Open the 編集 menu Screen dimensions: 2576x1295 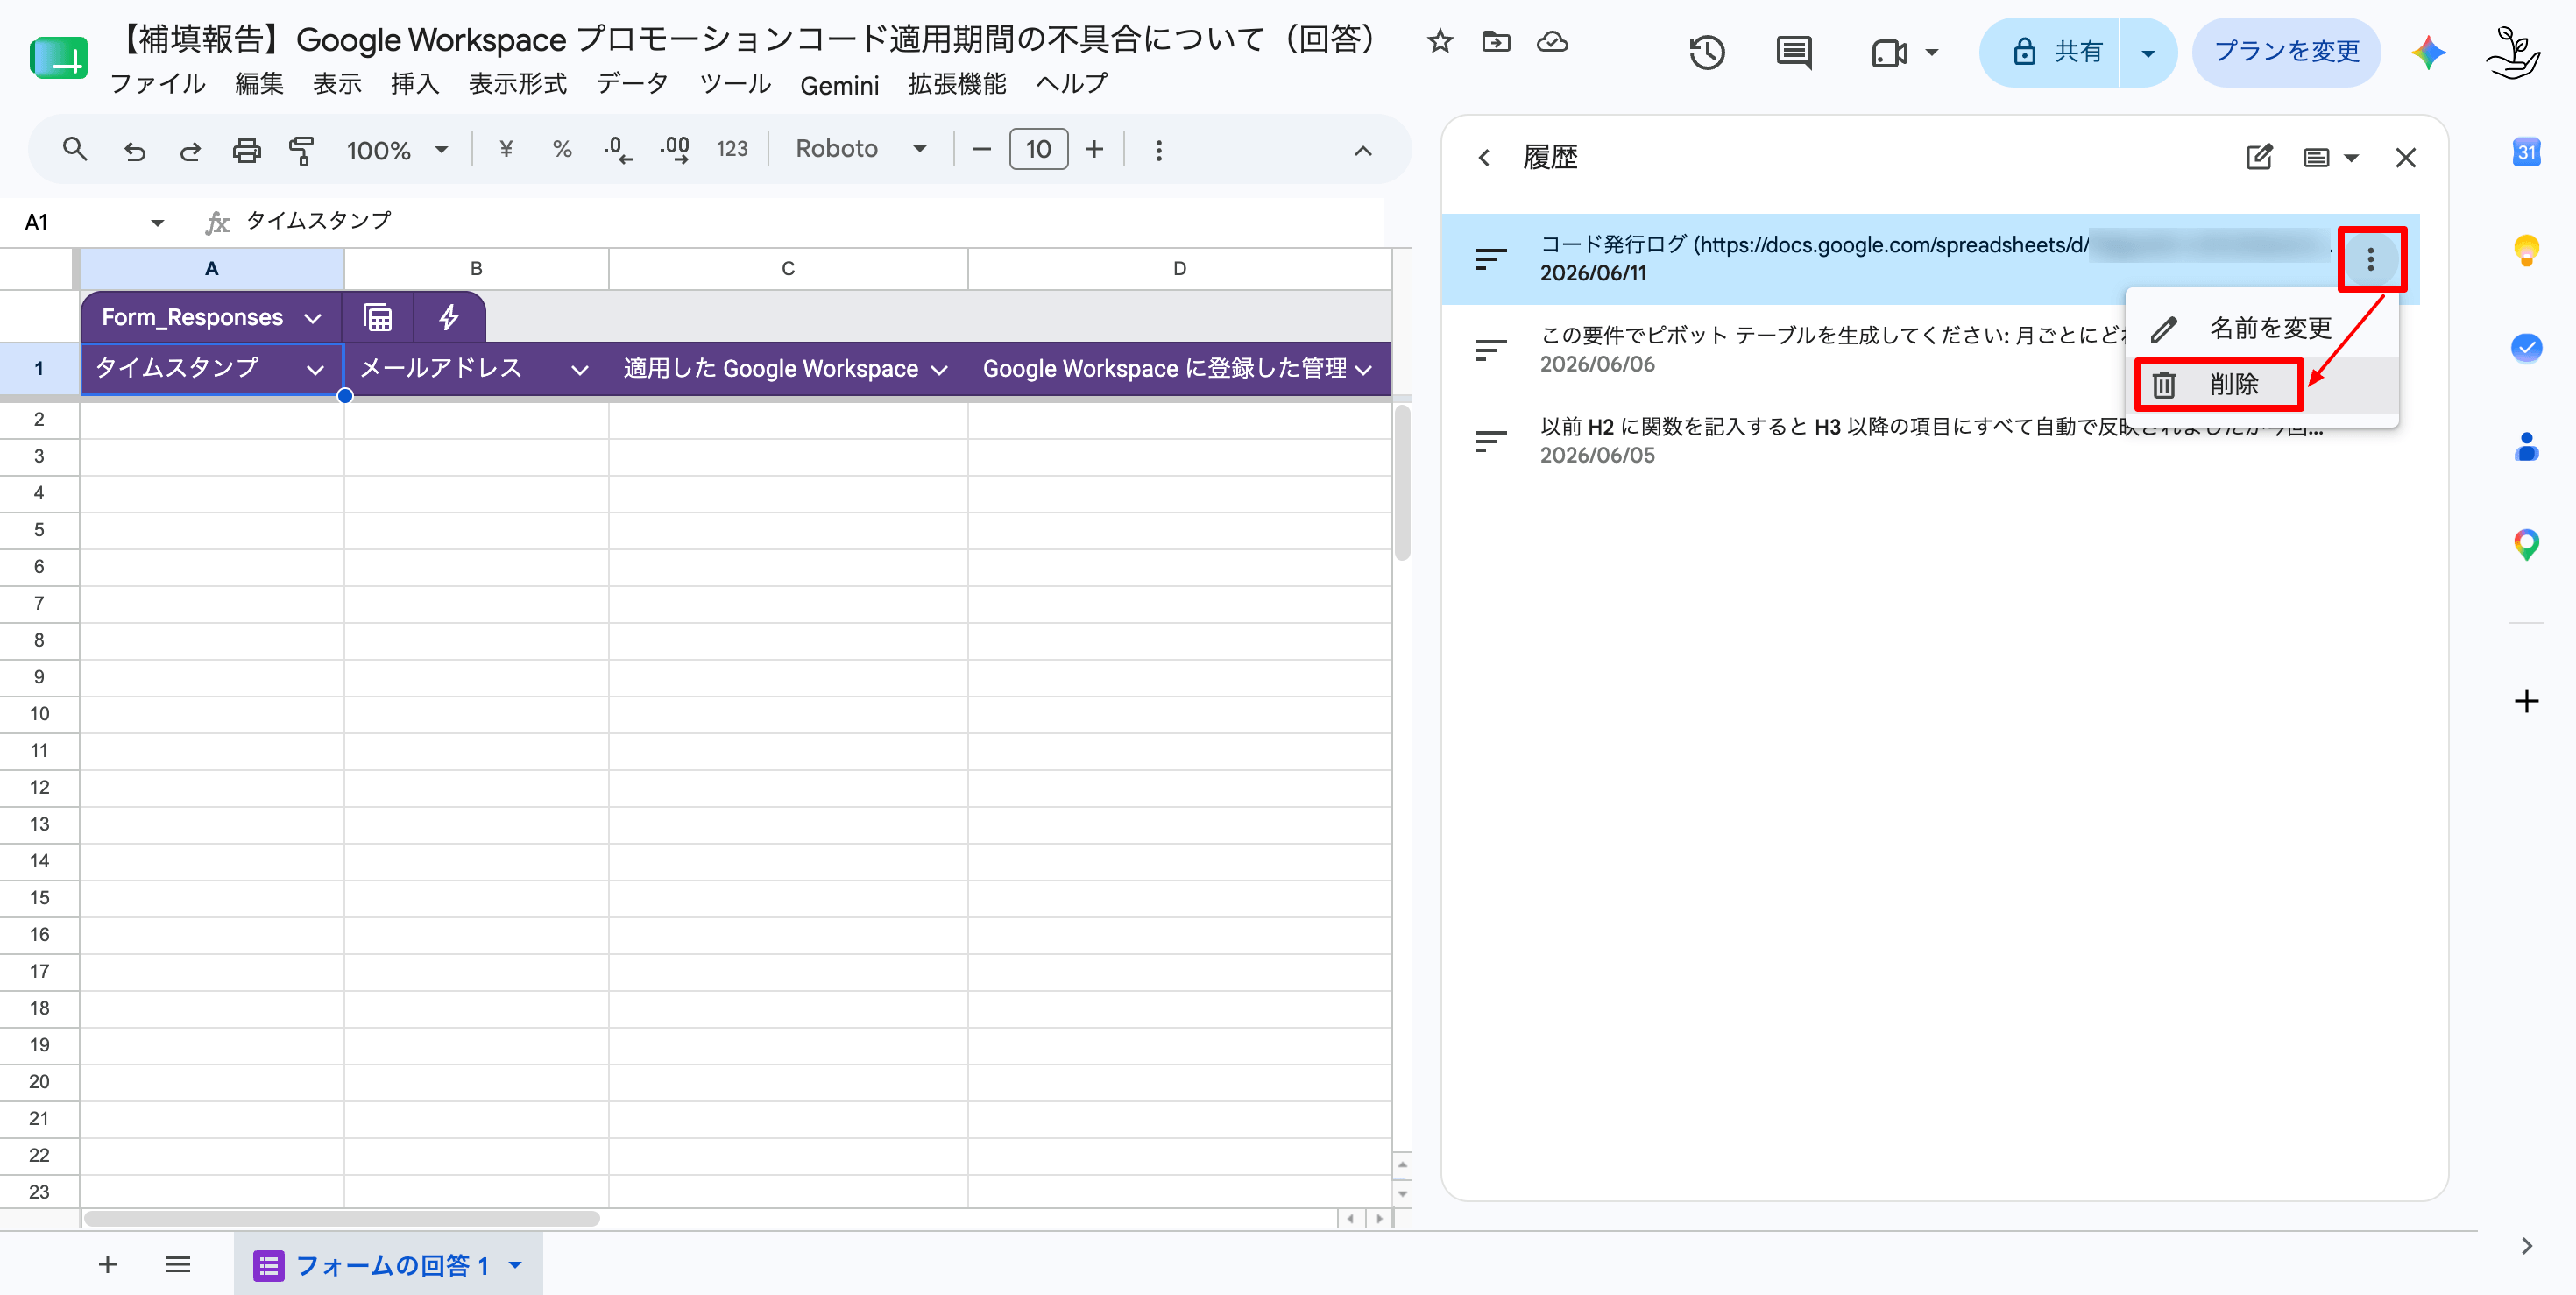coord(259,84)
